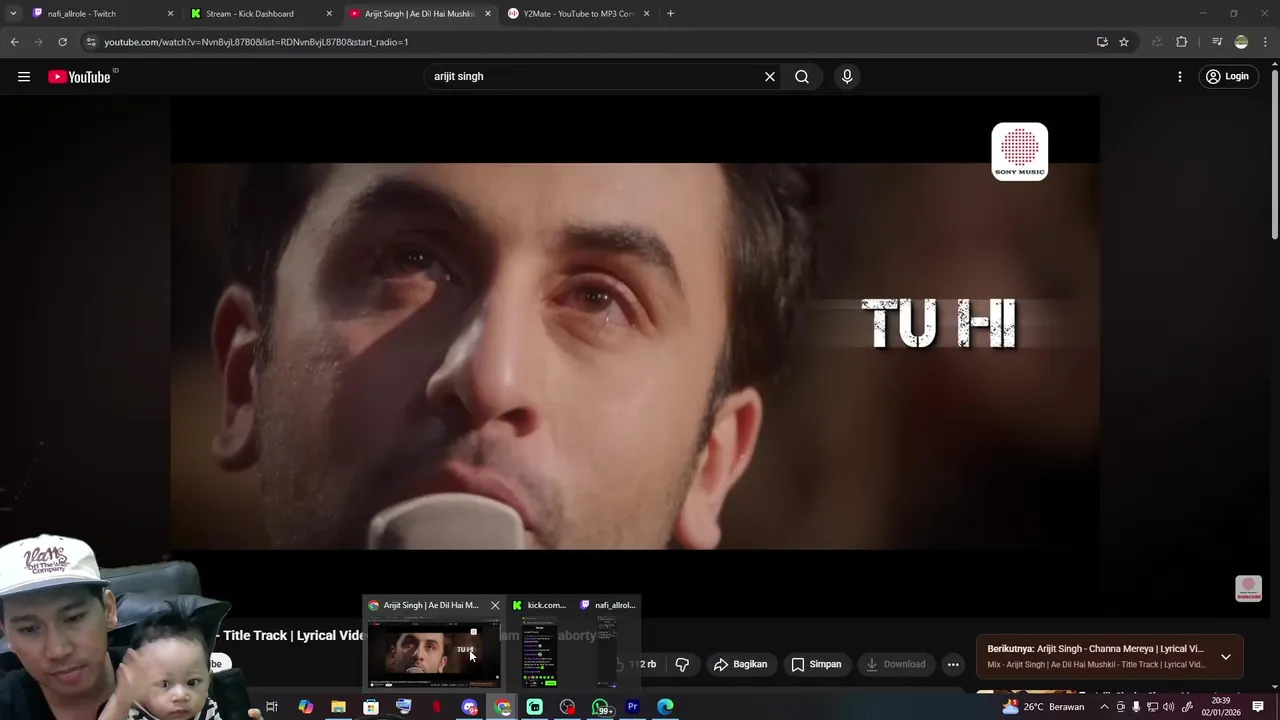The image size is (1280, 720).
Task: Open the browser extensions puzzle icon
Action: coord(1182,42)
